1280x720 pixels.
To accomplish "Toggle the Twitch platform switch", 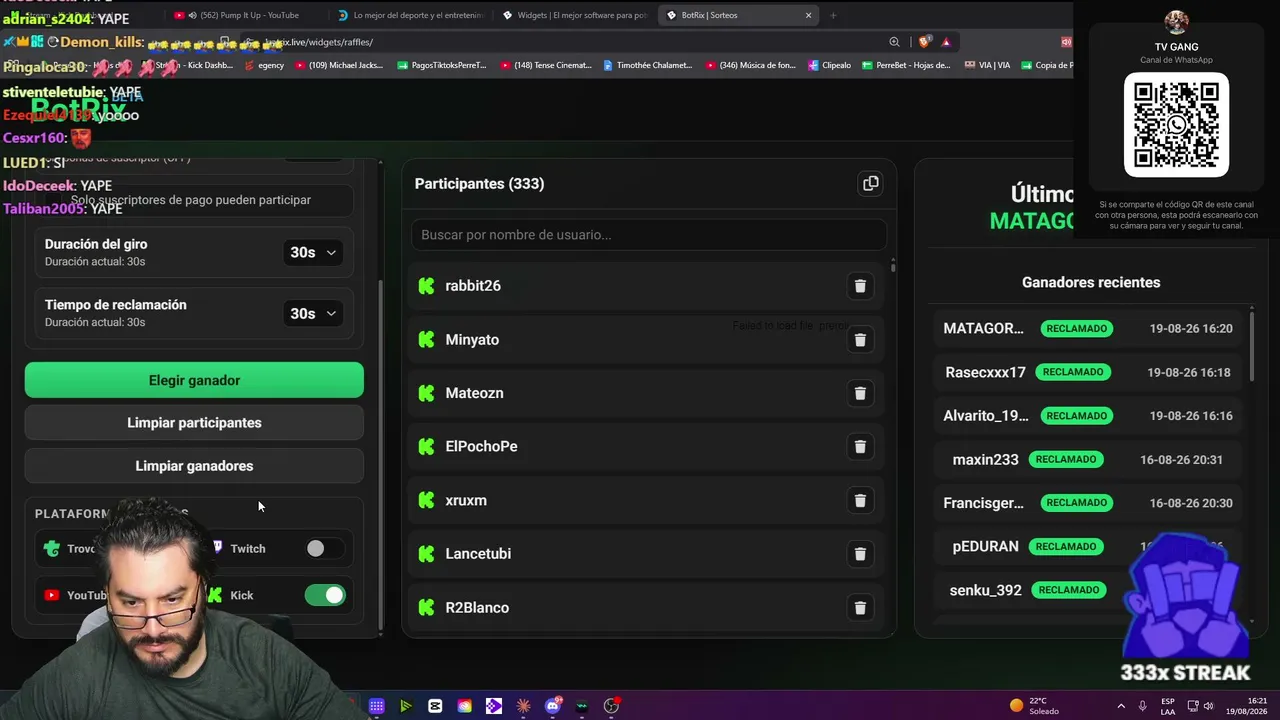I will tap(325, 548).
